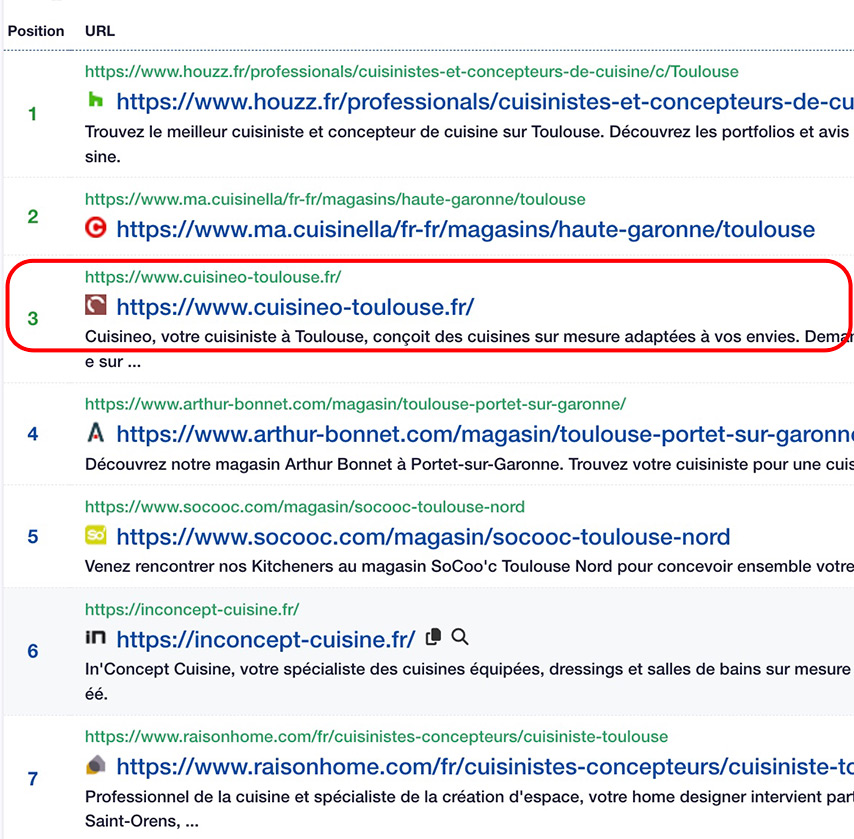Click the URL column header
Viewport: 854px width, 839px height.
100,31
